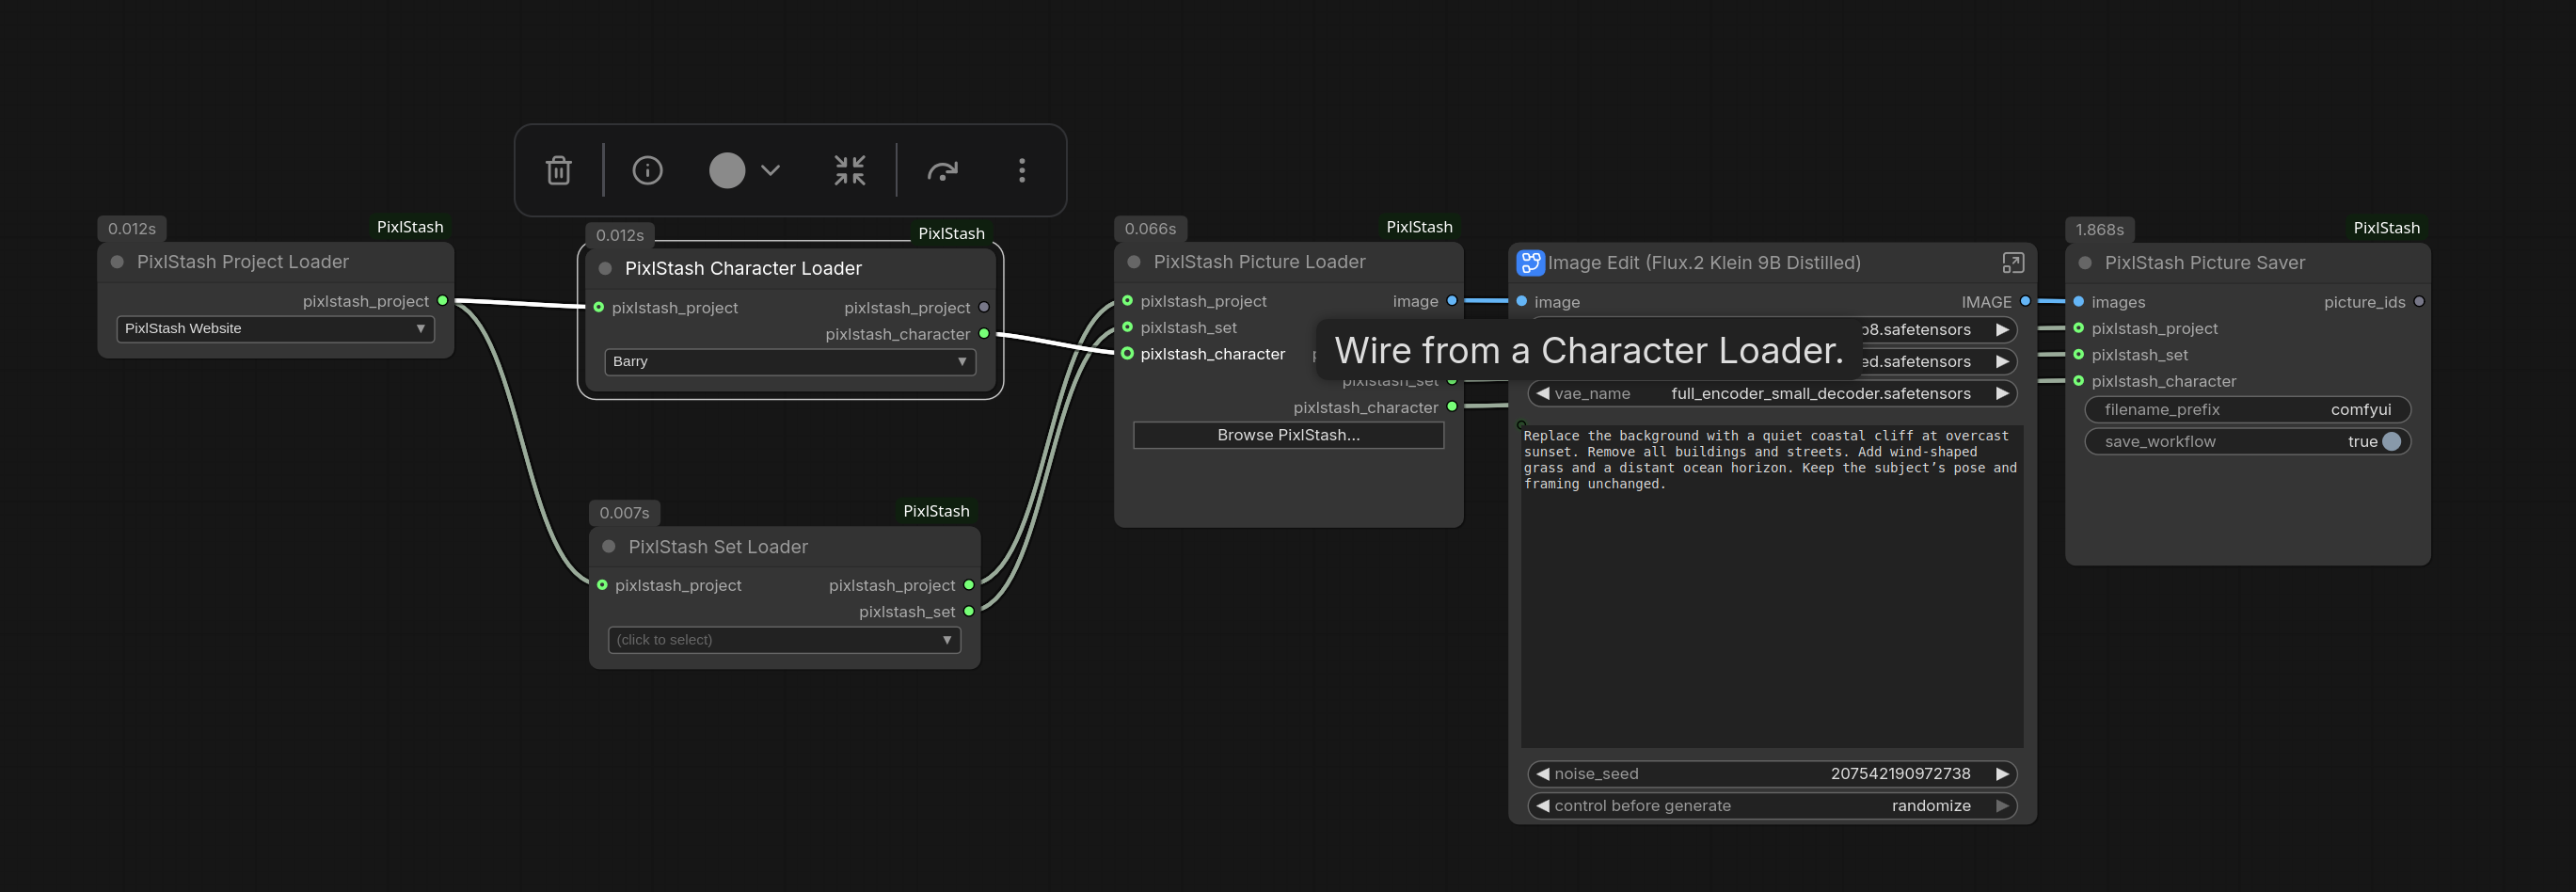Screen dimensions: 2576x892
Task: Click the Browse PixlStash... button
Action: [x=1288, y=435]
